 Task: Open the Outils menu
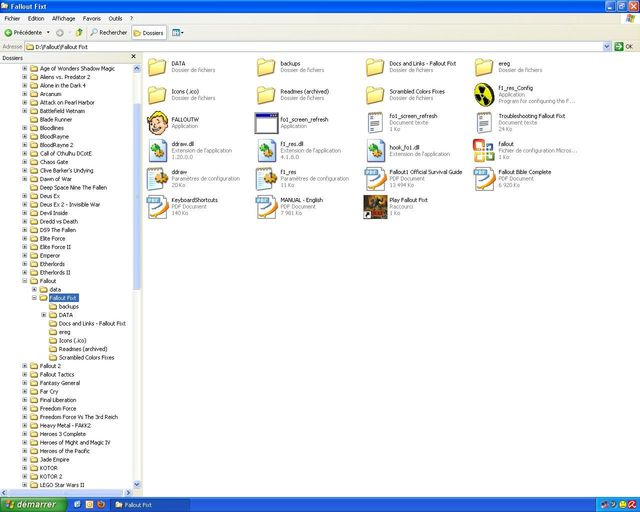click(x=116, y=18)
